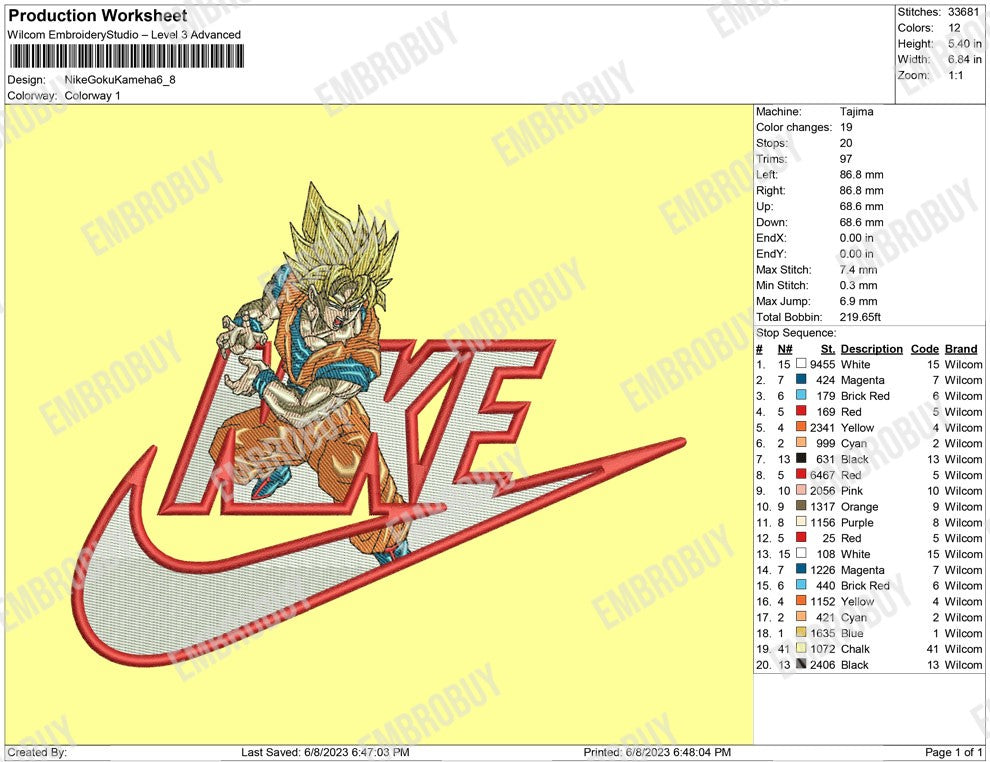Screen dimensions: 990x762
Task: Select the design name NikeGokuKameha6_8
Action: click(120, 80)
